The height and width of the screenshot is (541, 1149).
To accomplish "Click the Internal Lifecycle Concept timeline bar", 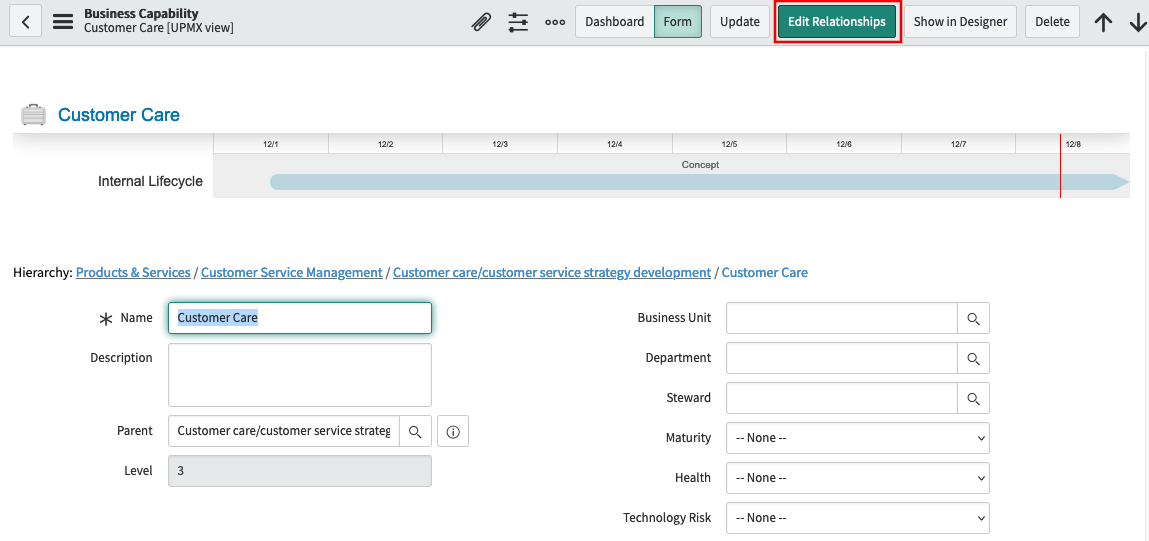I will click(x=700, y=182).
